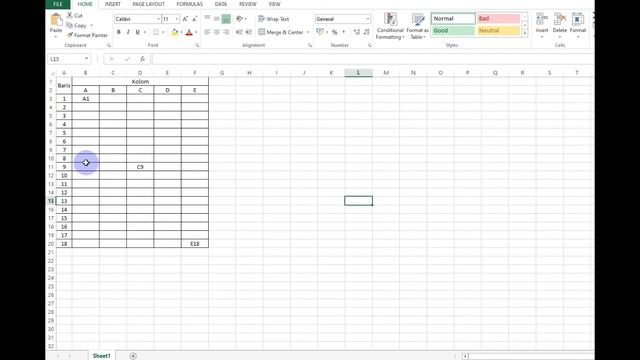
Task: Add a new sheet with plus icon
Action: [x=133, y=356]
